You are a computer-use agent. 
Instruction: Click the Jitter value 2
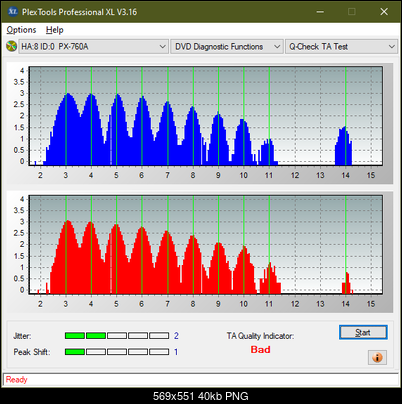[176, 336]
